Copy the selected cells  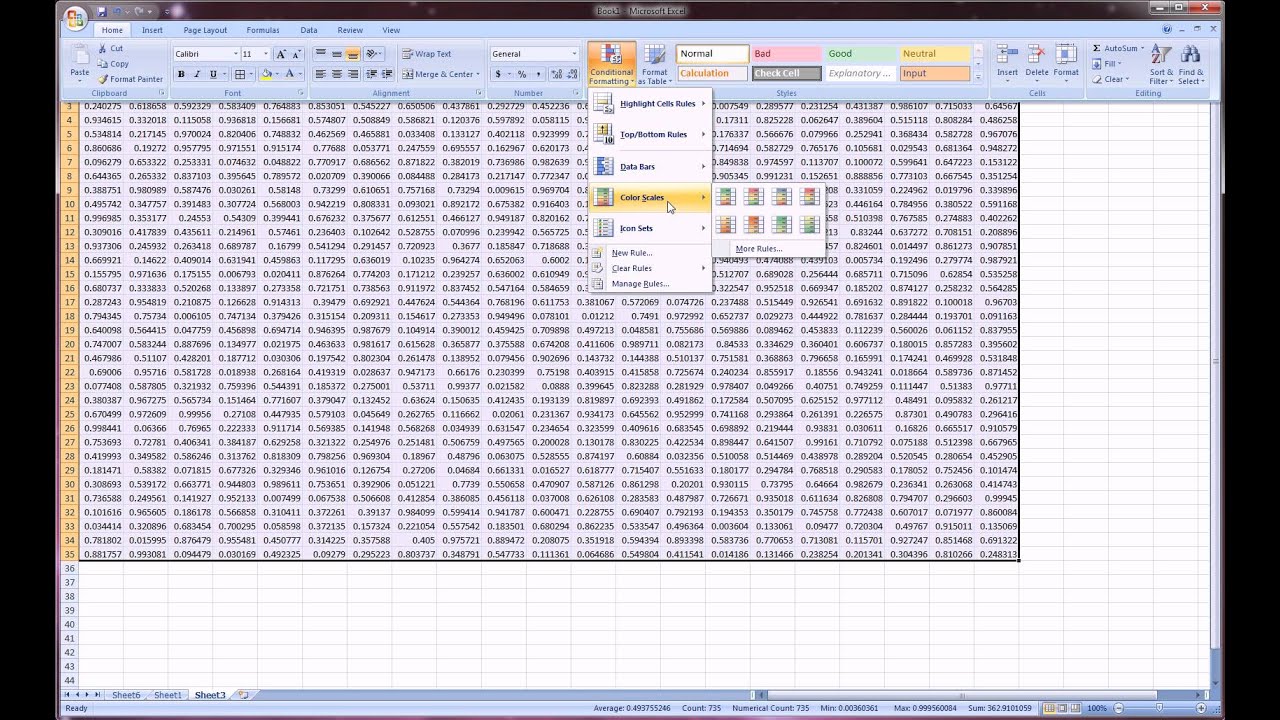point(112,64)
